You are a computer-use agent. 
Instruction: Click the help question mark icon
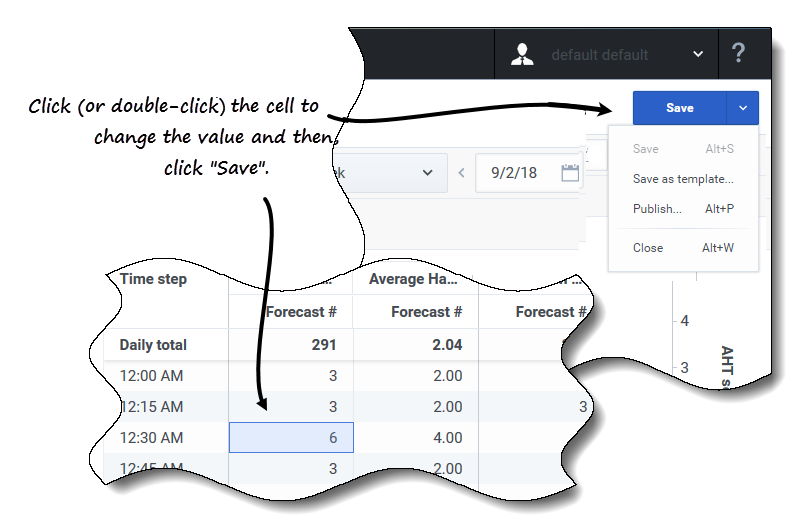[738, 53]
